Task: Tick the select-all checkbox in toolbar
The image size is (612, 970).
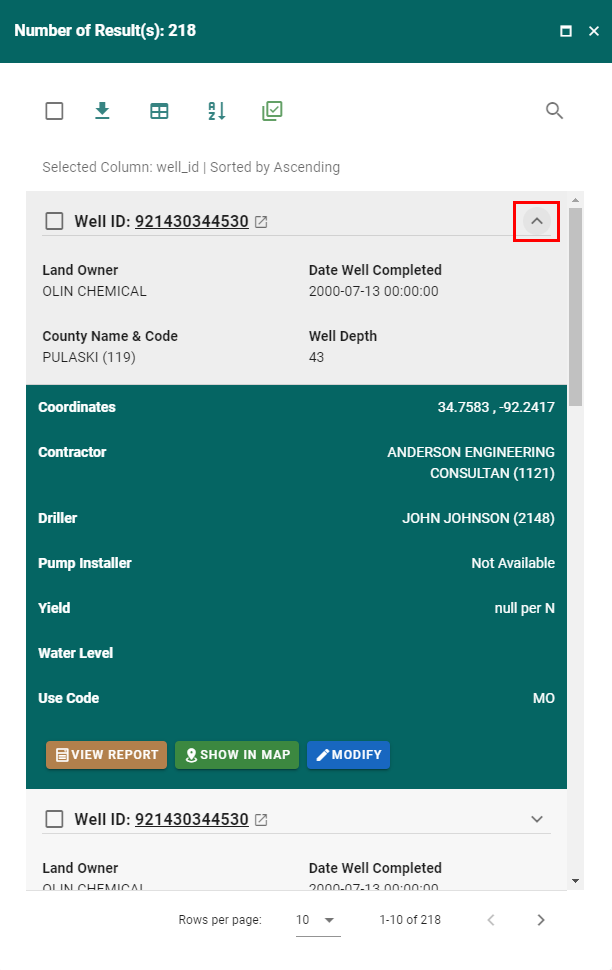Action: (x=54, y=111)
